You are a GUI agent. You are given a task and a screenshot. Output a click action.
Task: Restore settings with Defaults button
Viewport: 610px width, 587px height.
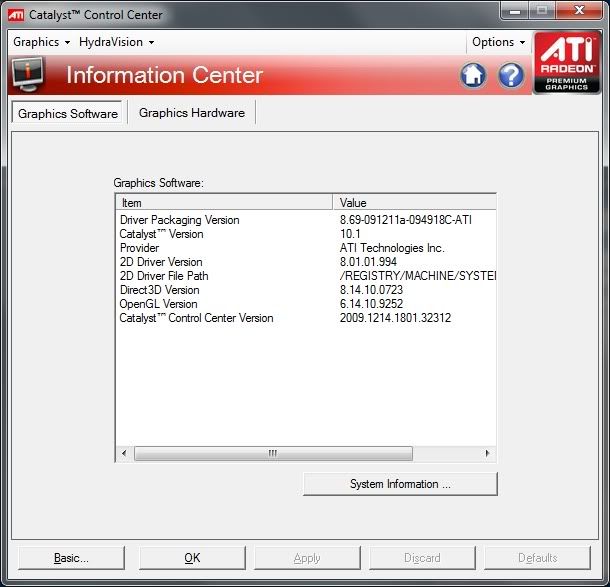point(537,558)
